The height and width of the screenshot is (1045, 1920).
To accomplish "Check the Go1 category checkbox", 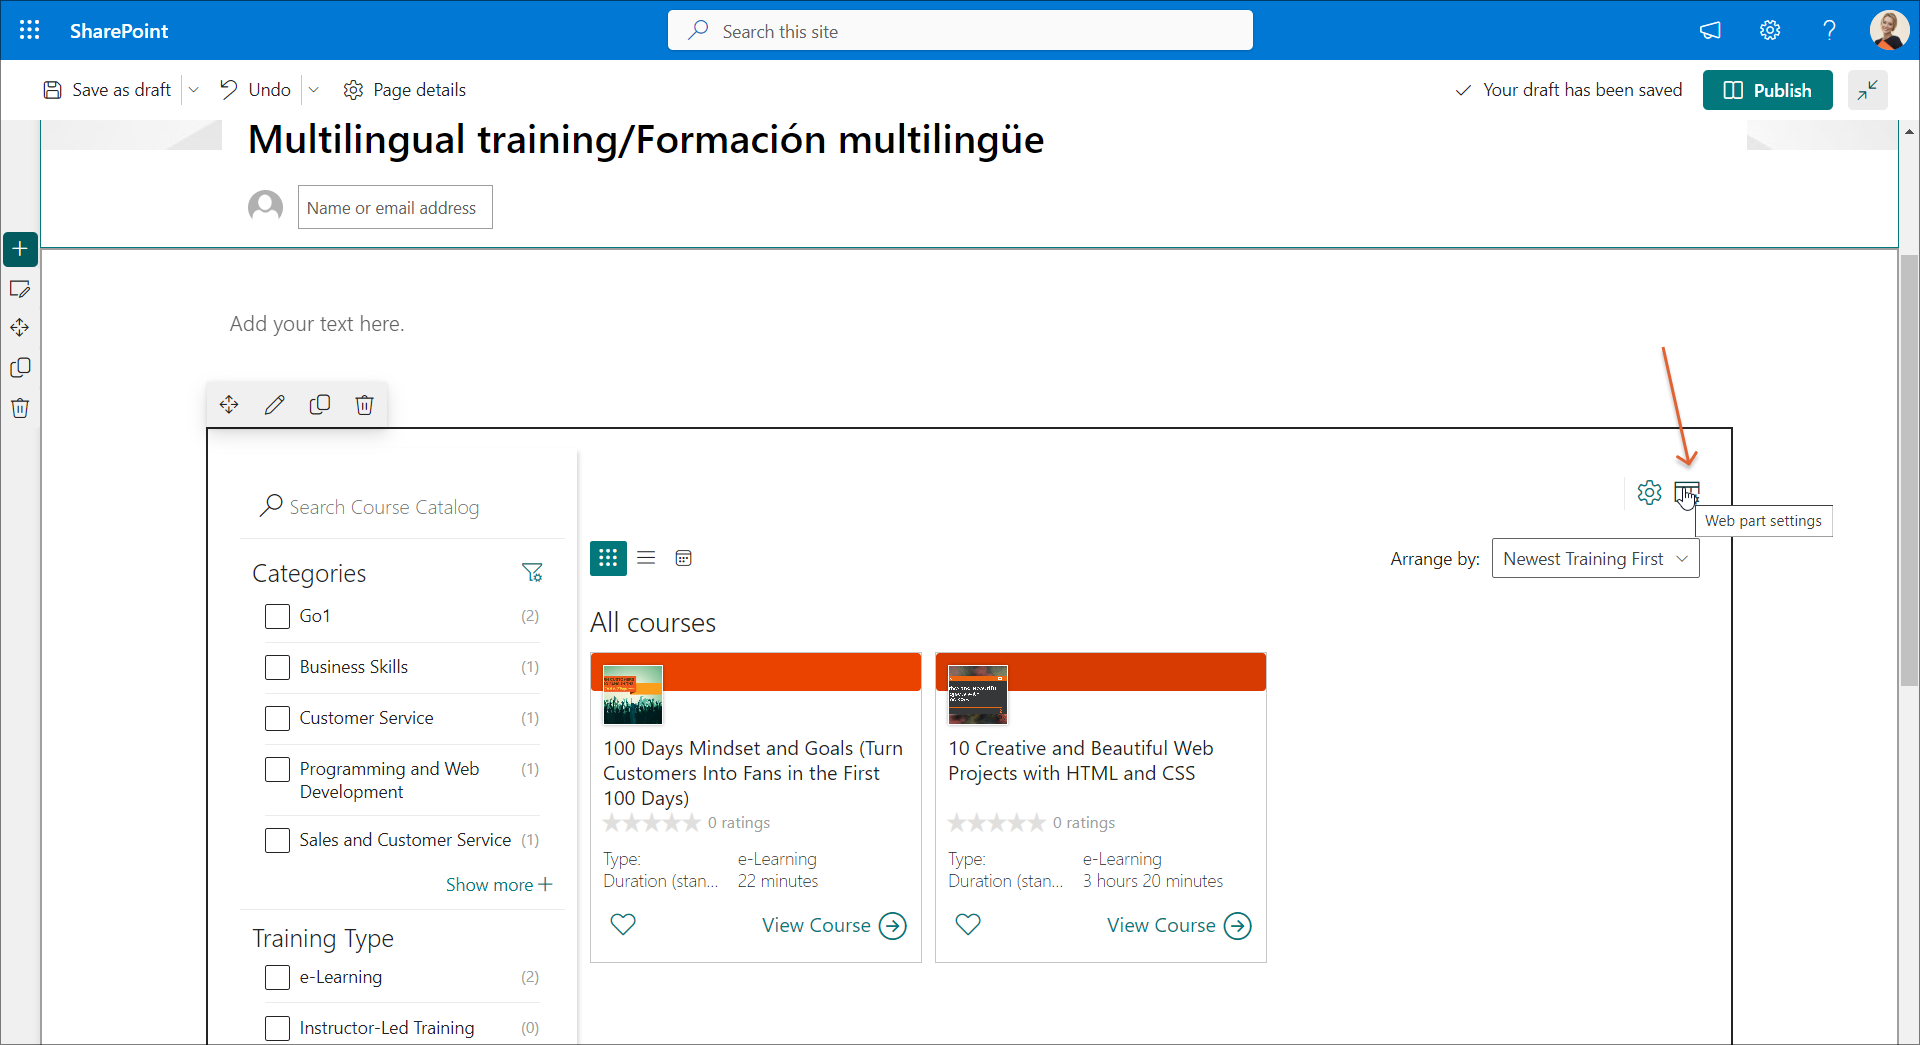I will (277, 617).
